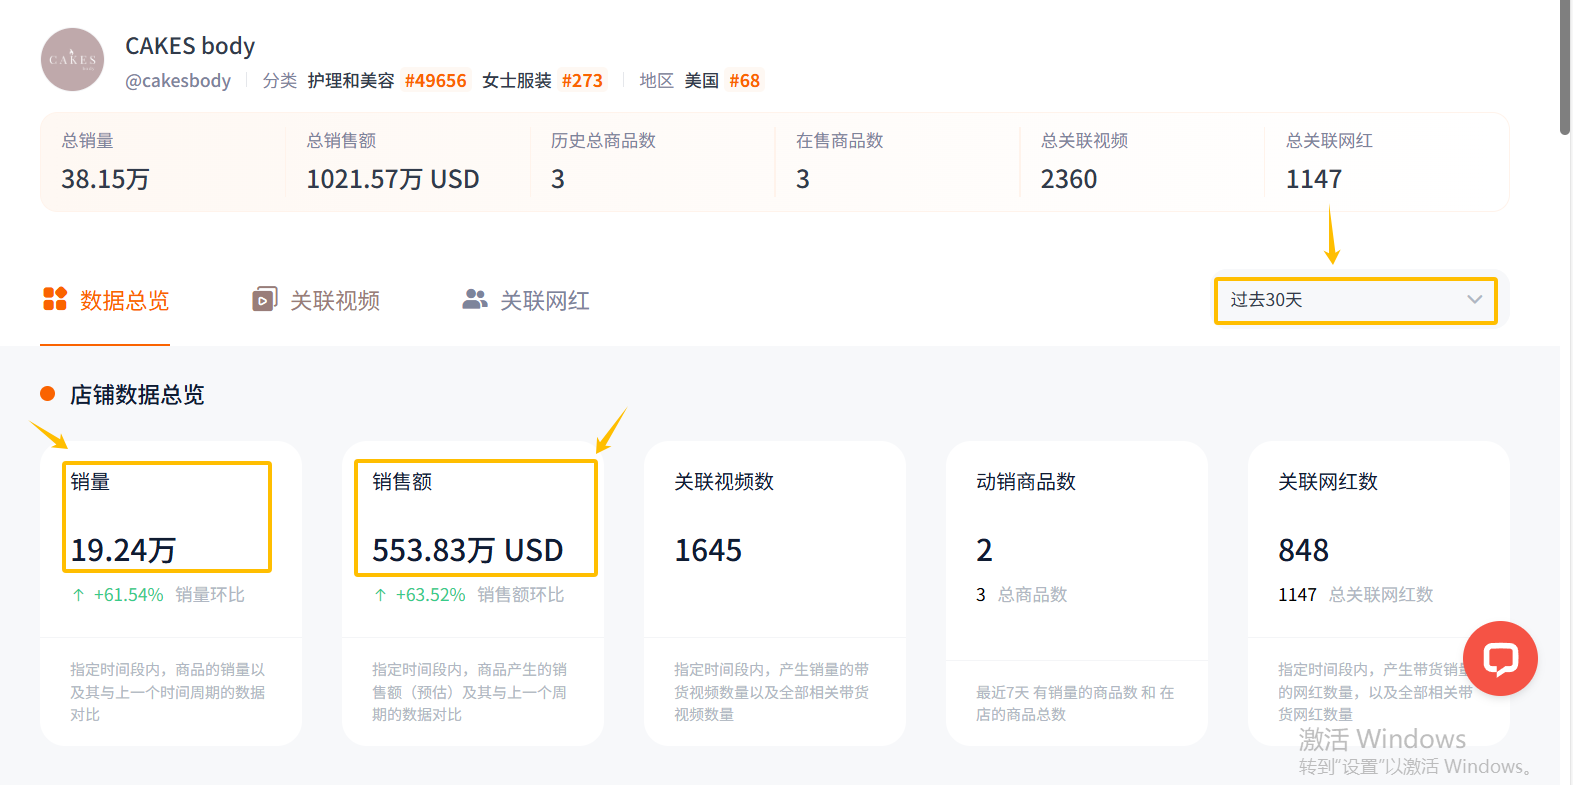
Task: Click the 动销商品数 card title
Action: (1026, 482)
